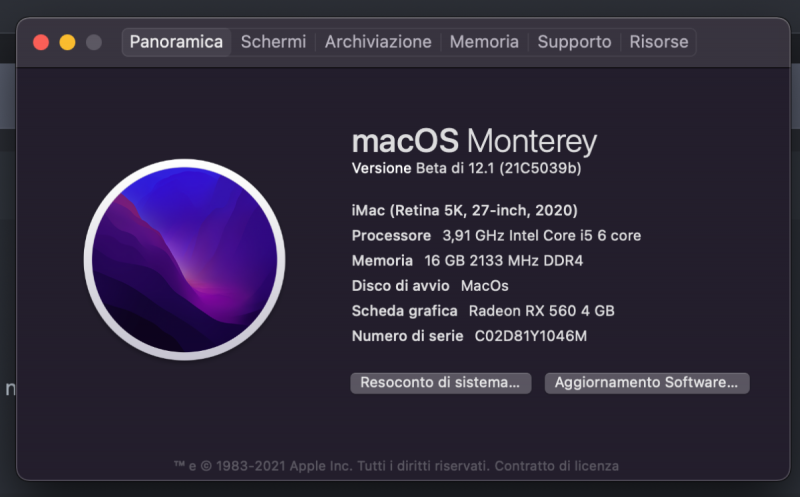Click the Numero di serie label
This screenshot has height=497, width=800.
coord(408,336)
